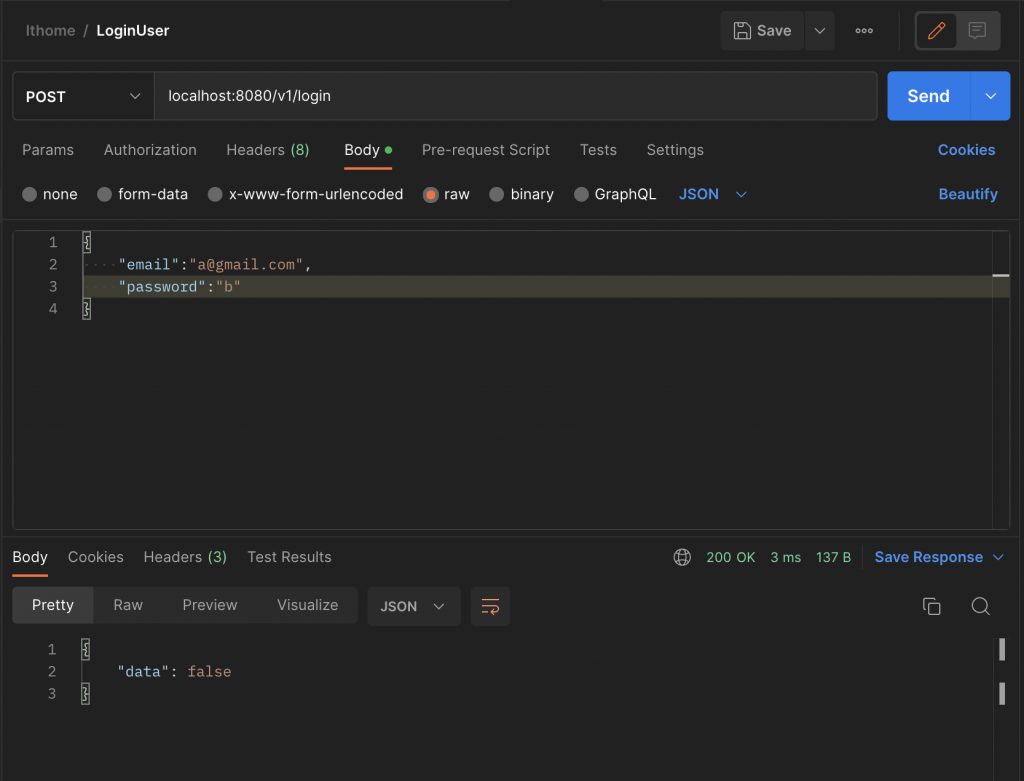
Task: Open the Test Results response tab
Action: (x=289, y=557)
